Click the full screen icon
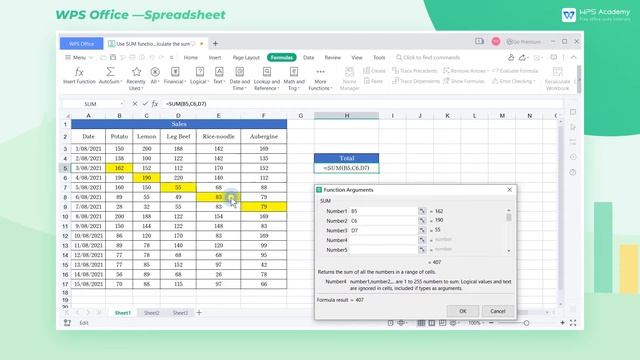The image size is (640, 360). (x=573, y=323)
